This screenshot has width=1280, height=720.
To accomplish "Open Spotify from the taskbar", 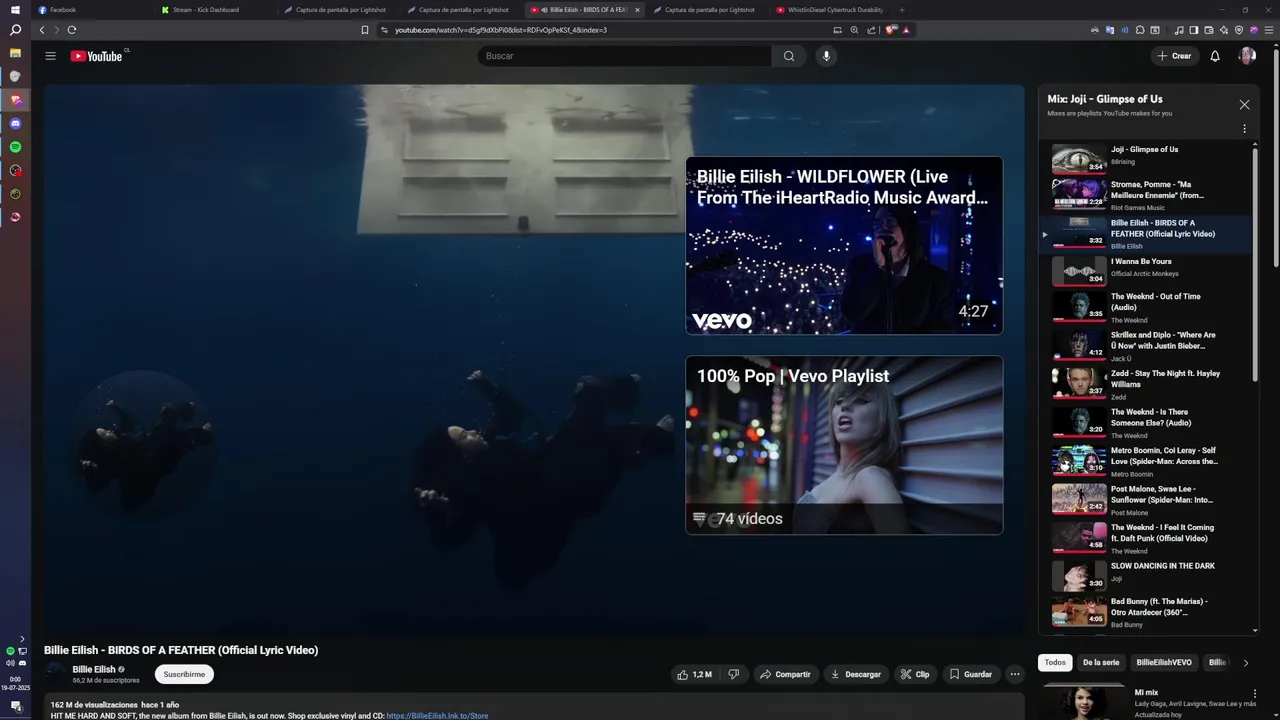I will coord(15,147).
